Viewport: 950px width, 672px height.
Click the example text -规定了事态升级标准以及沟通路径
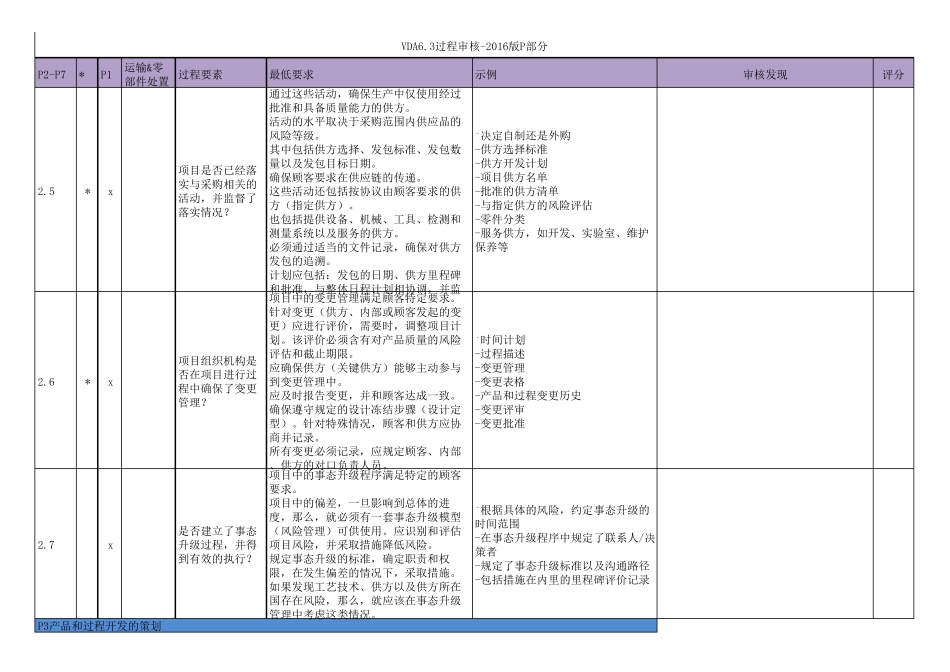pos(562,565)
